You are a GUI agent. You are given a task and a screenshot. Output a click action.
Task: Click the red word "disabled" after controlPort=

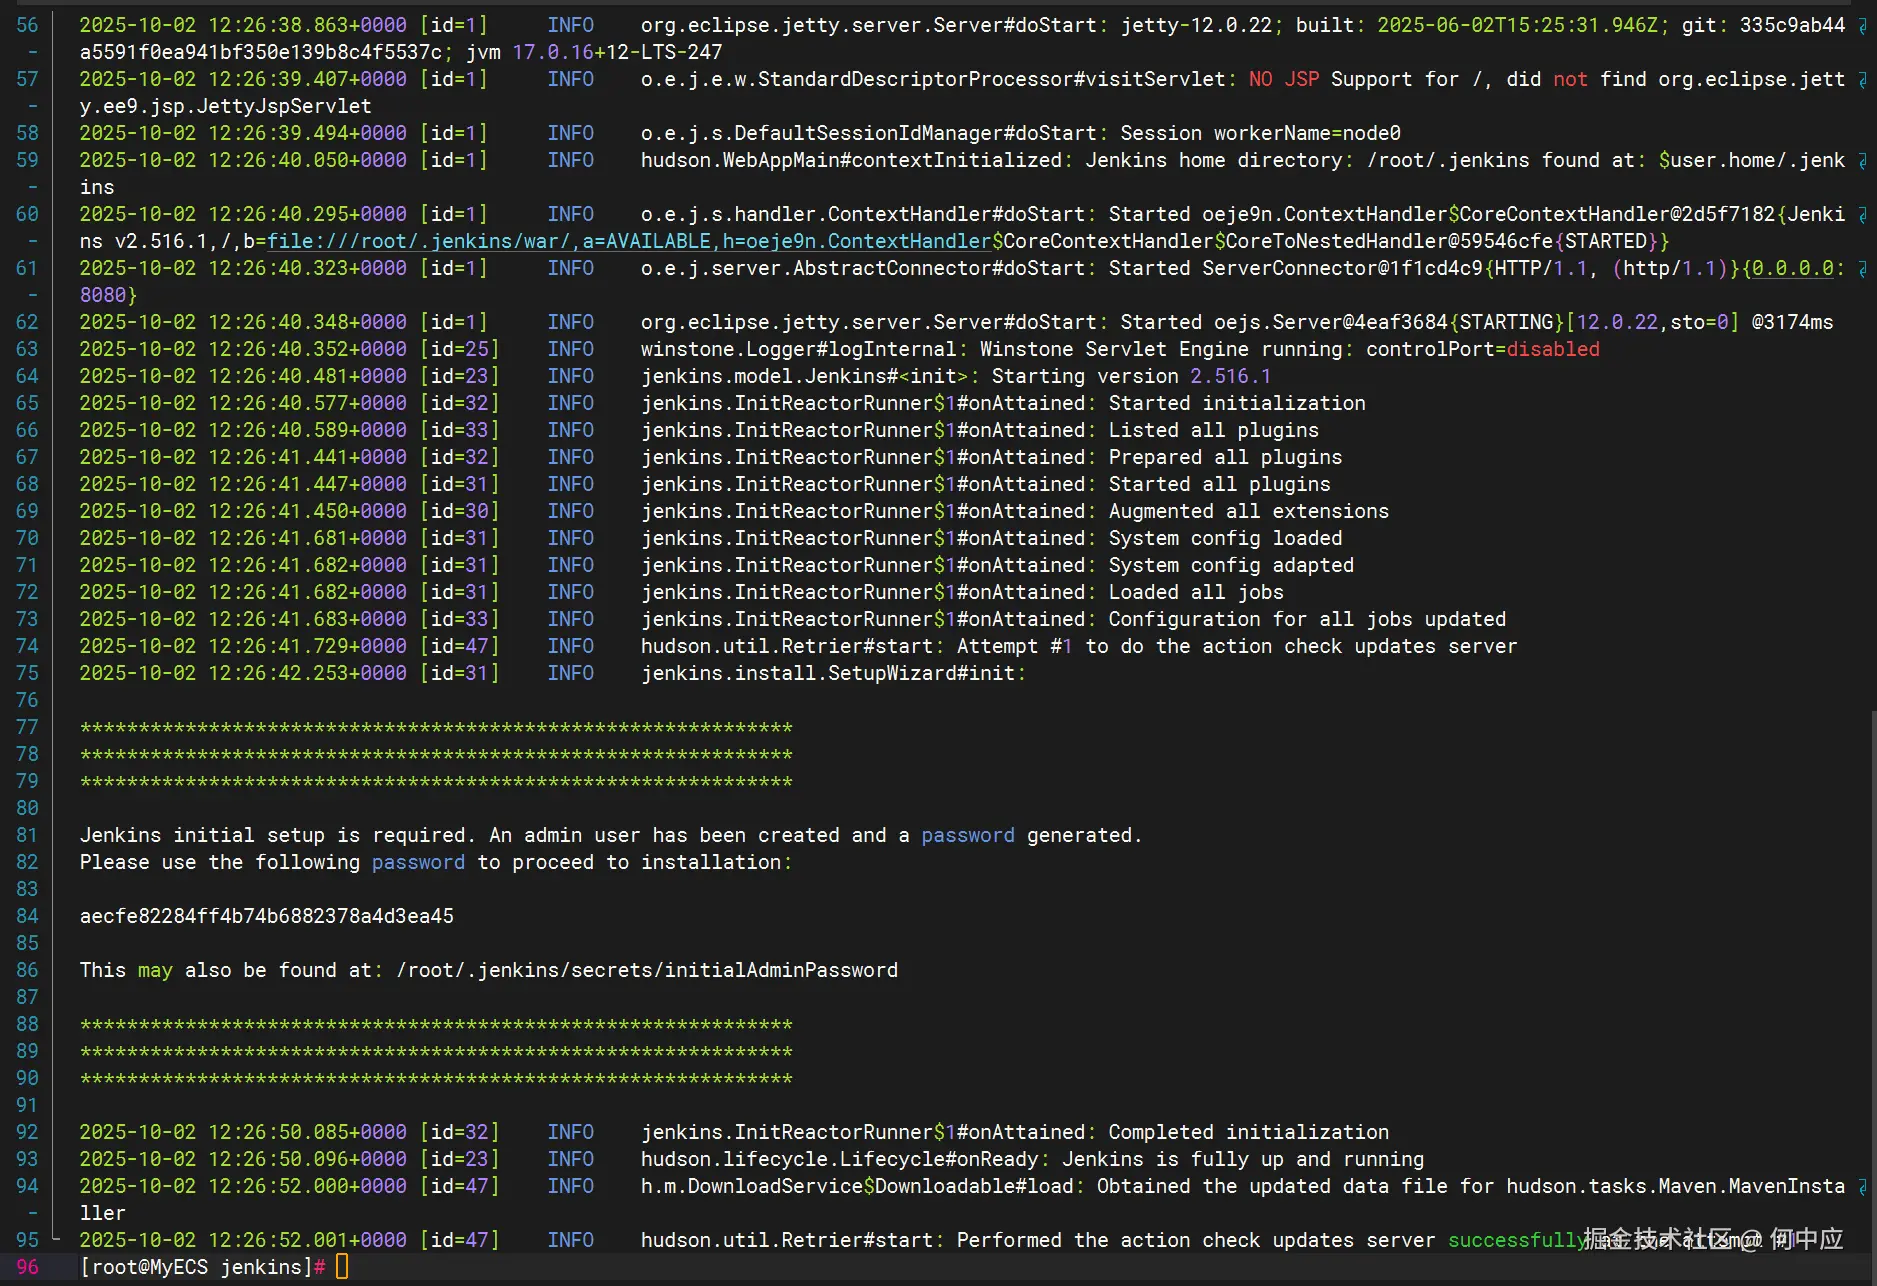click(x=1553, y=349)
